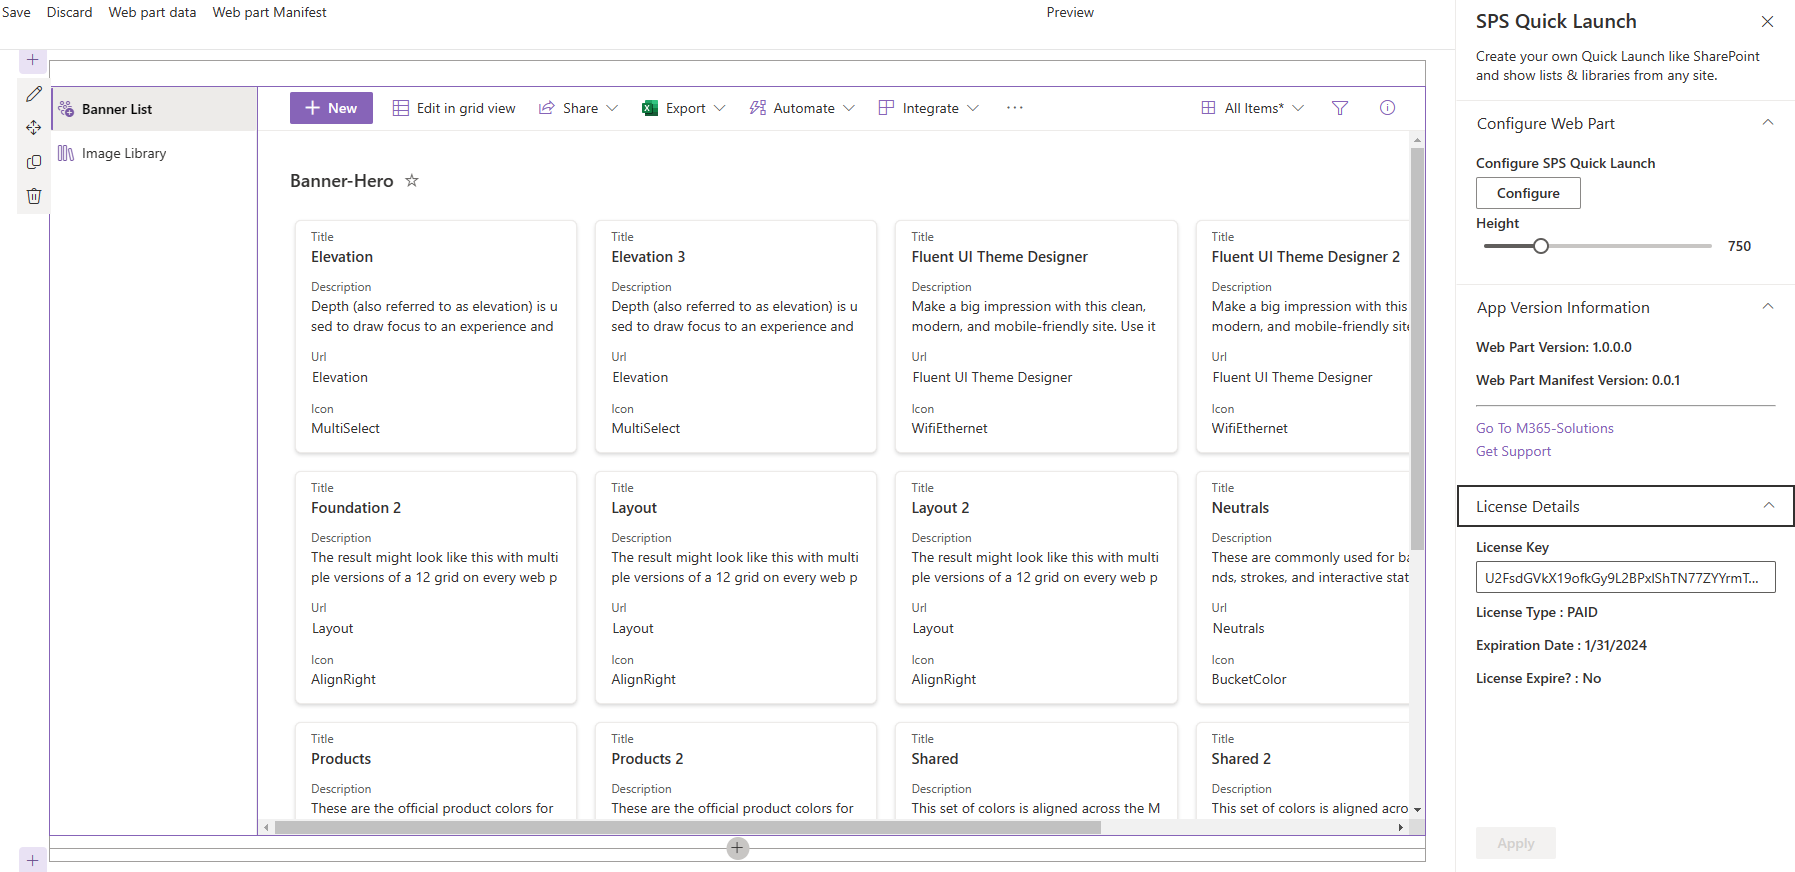Click the move web part icon
The image size is (1795, 872).
33,128
